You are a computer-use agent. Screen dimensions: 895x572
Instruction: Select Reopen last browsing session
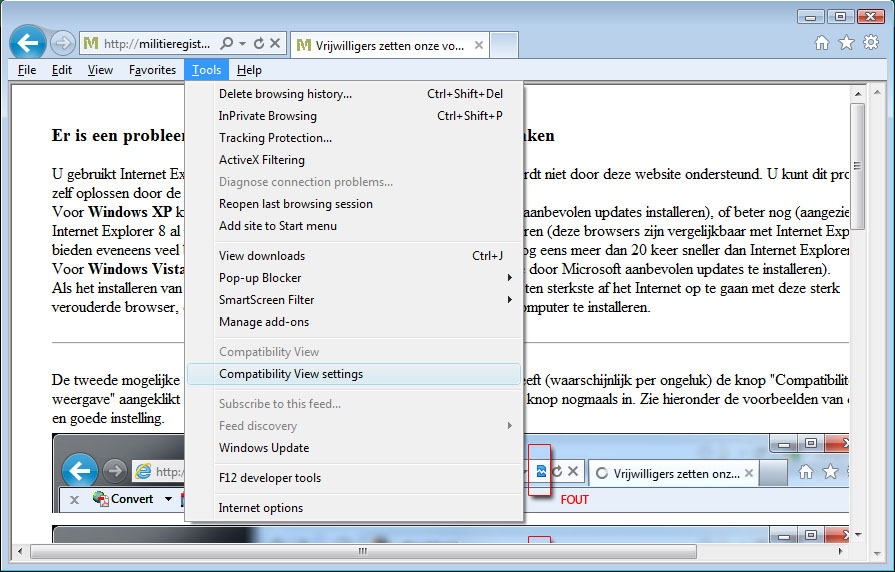pos(354,204)
